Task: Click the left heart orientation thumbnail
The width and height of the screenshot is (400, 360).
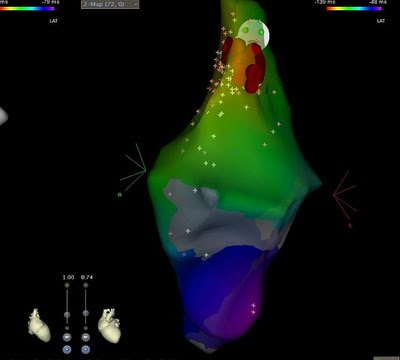Action: point(39,325)
